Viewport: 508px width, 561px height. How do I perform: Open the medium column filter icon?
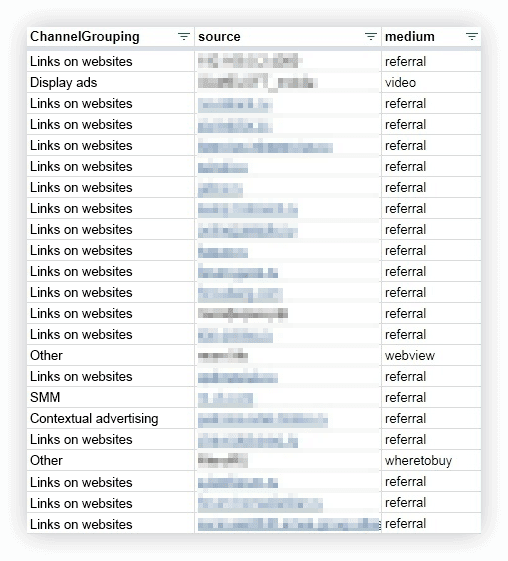(472, 36)
